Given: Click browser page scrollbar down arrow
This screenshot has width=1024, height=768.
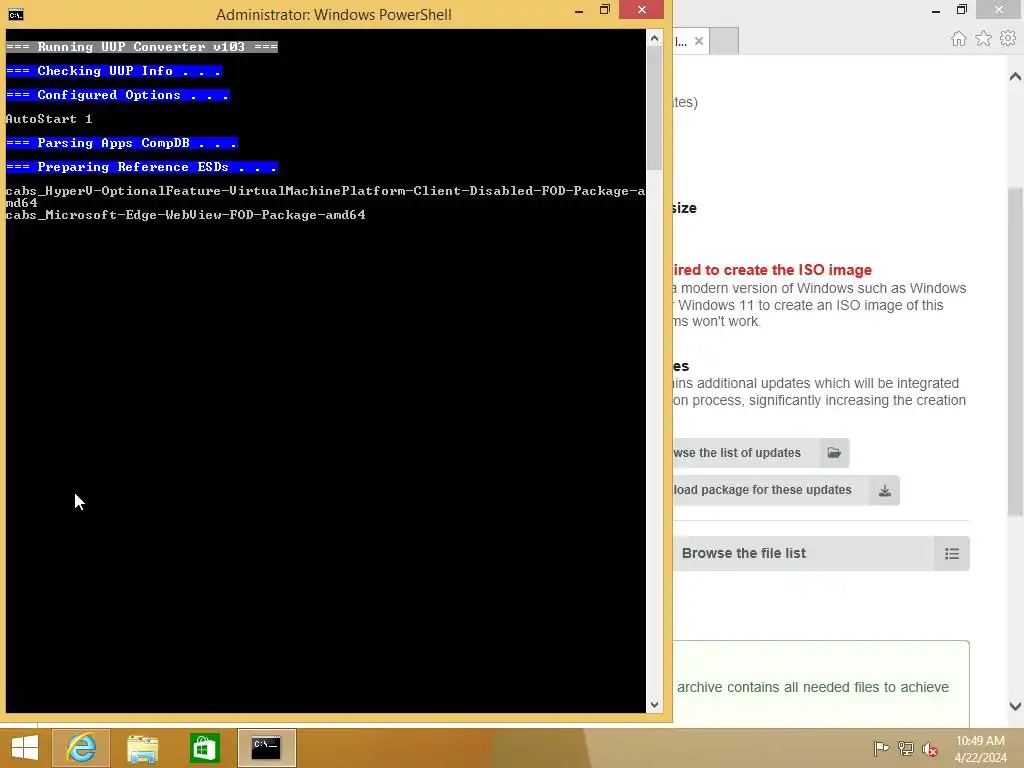Looking at the screenshot, I should click(1015, 706).
